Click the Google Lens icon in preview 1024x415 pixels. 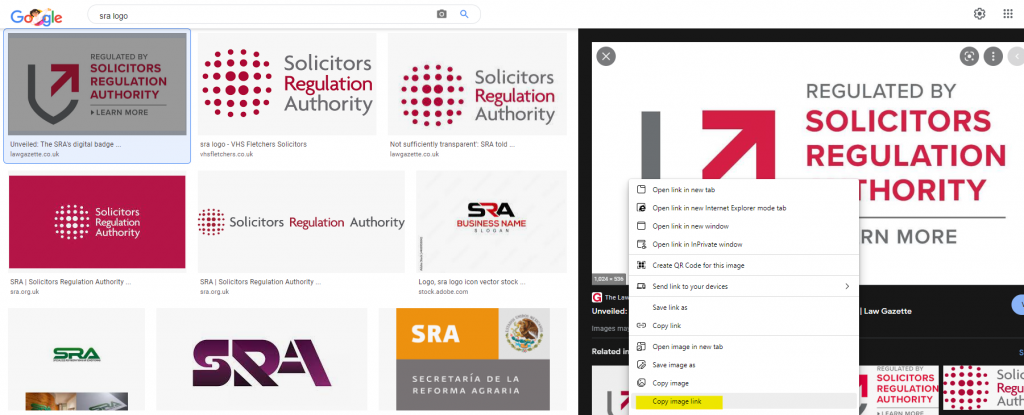click(x=969, y=56)
